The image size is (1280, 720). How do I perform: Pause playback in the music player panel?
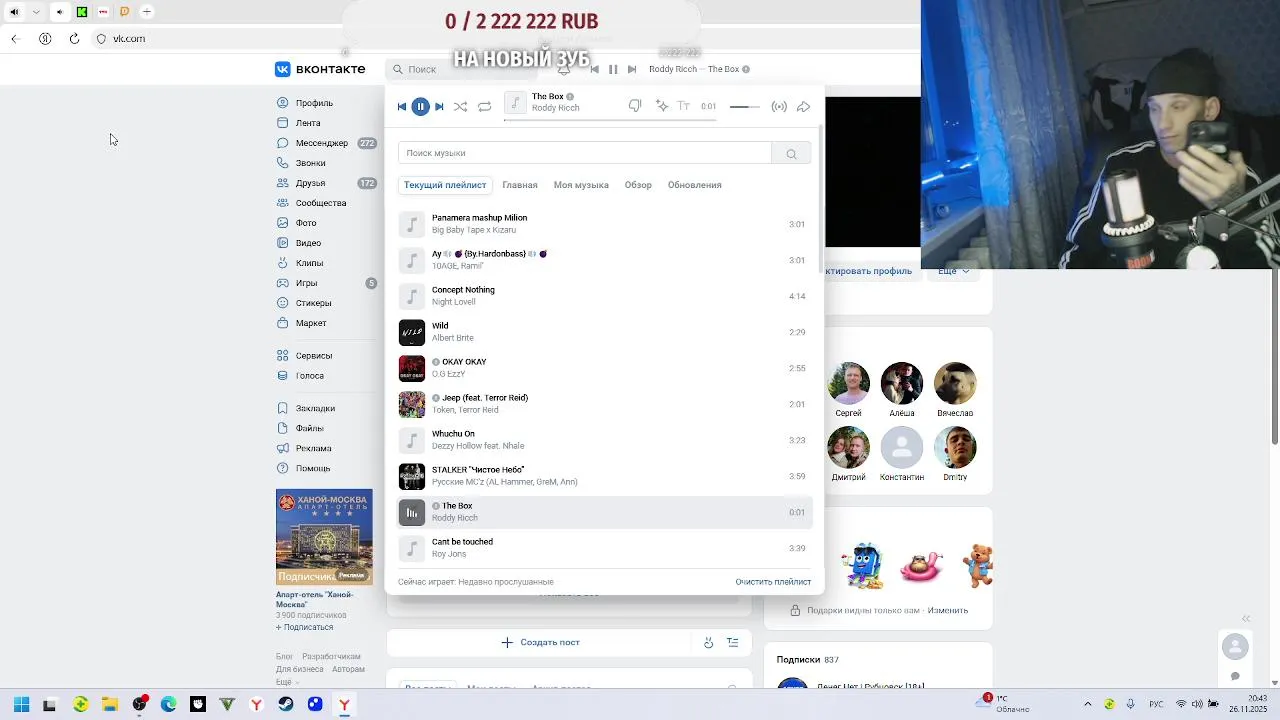coord(420,106)
